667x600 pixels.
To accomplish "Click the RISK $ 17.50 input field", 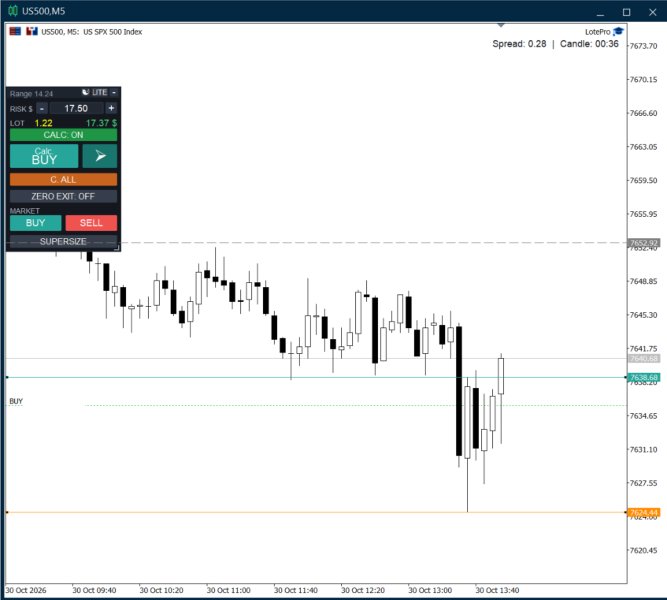I will click(x=77, y=109).
